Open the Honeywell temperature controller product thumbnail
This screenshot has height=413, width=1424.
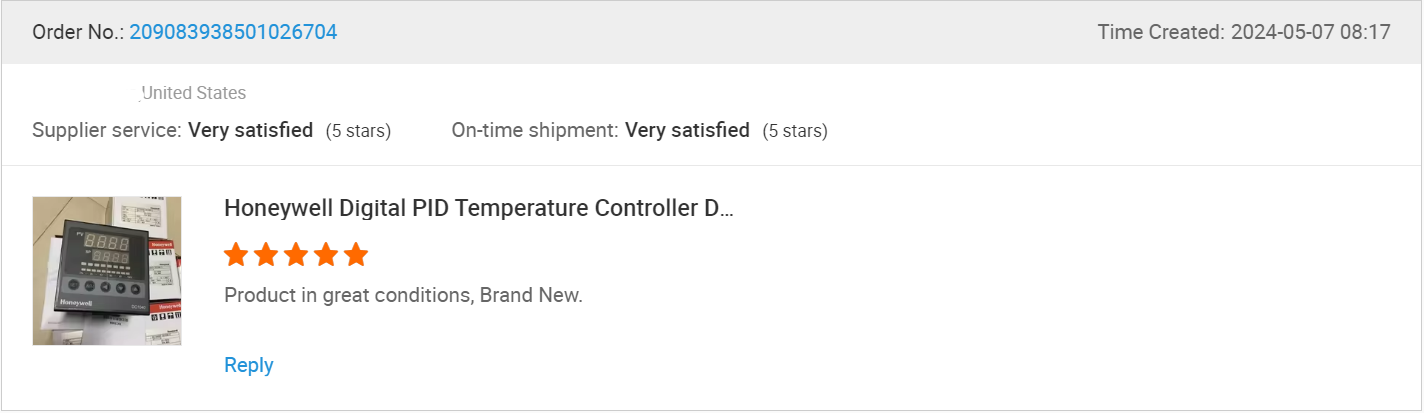(x=107, y=271)
